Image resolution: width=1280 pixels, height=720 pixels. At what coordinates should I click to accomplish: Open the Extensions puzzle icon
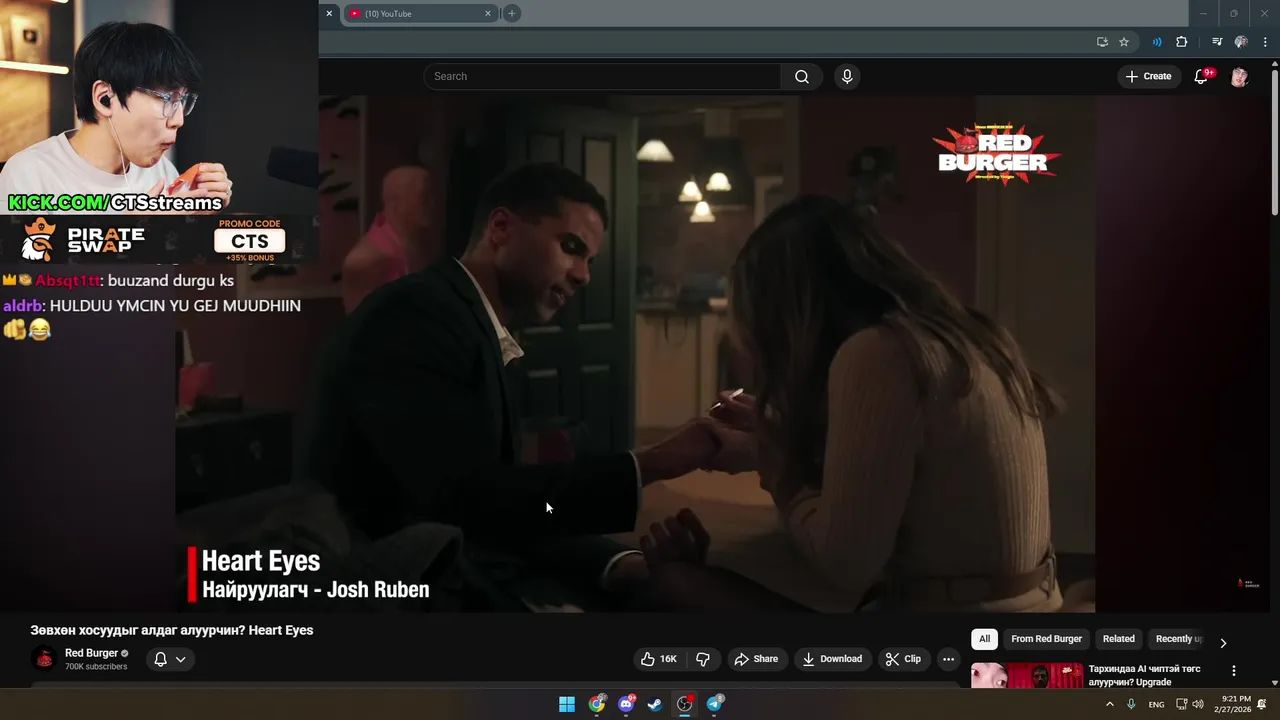coord(1181,42)
